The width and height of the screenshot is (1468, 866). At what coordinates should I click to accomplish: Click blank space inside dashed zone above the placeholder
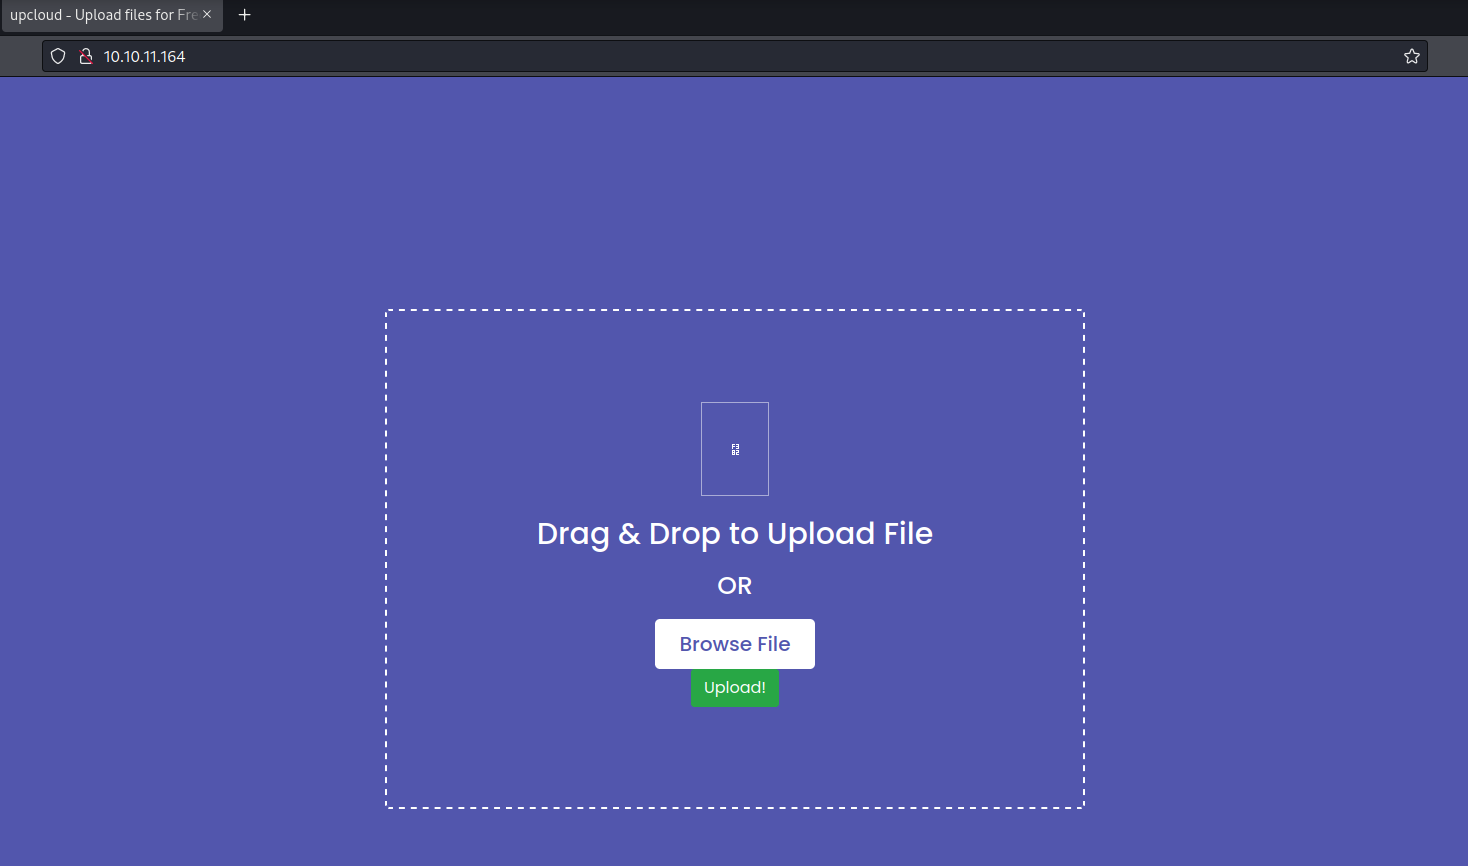(735, 356)
